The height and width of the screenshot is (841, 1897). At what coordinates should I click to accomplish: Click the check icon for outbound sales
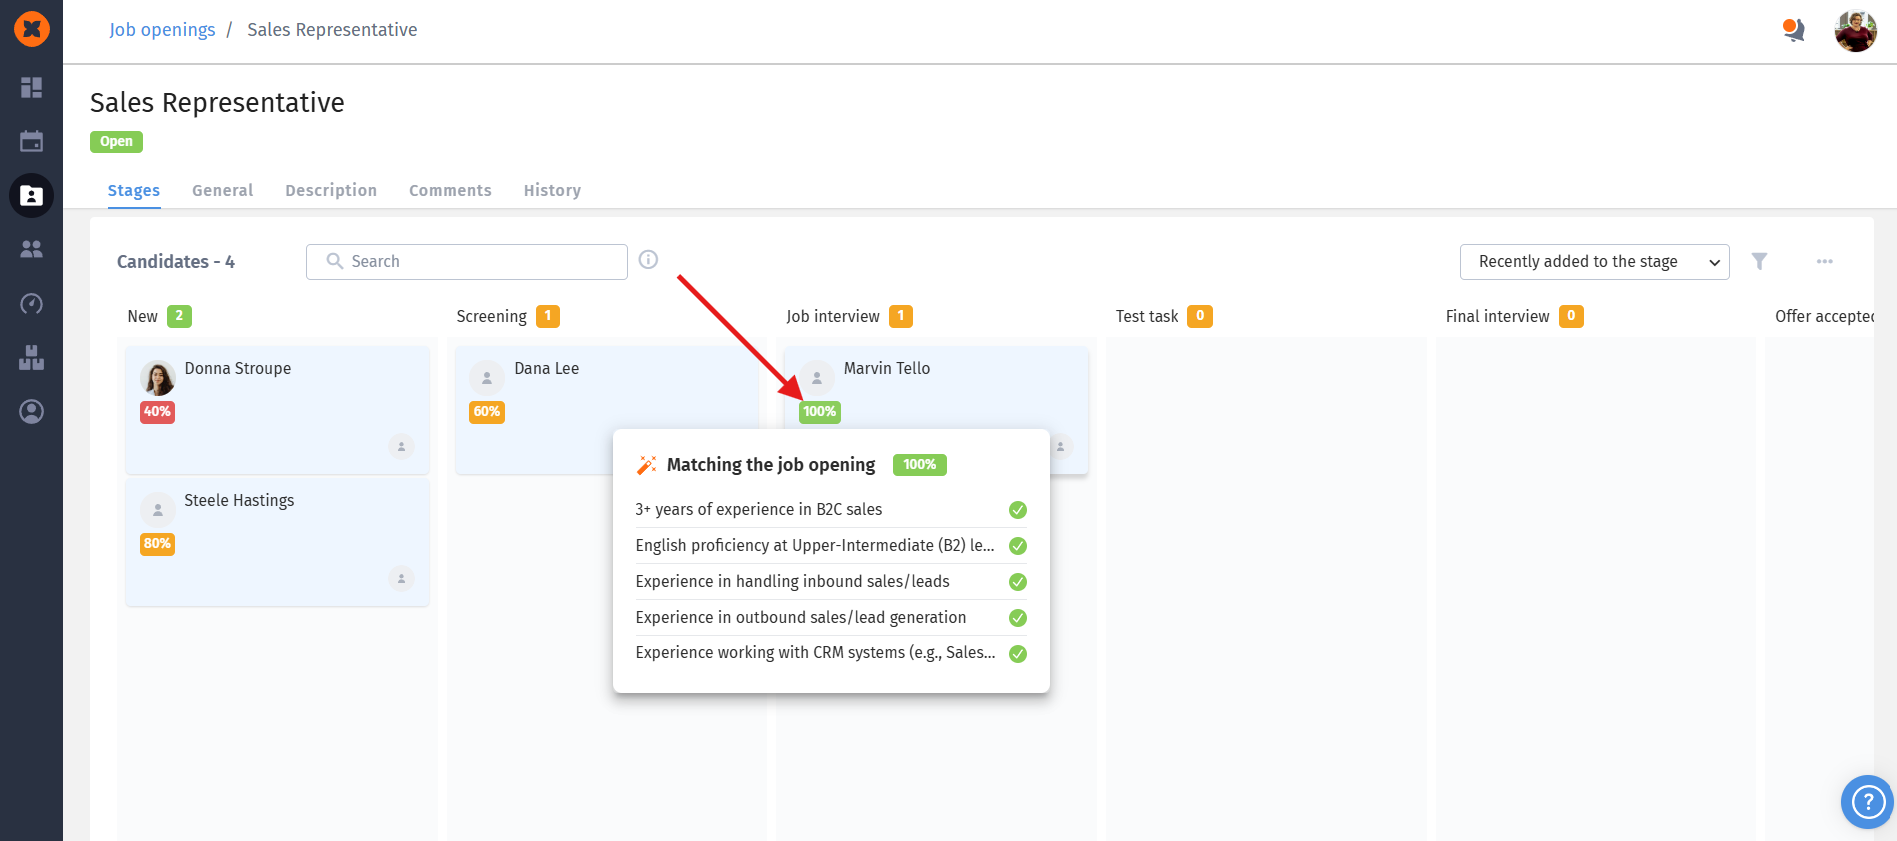click(x=1018, y=618)
